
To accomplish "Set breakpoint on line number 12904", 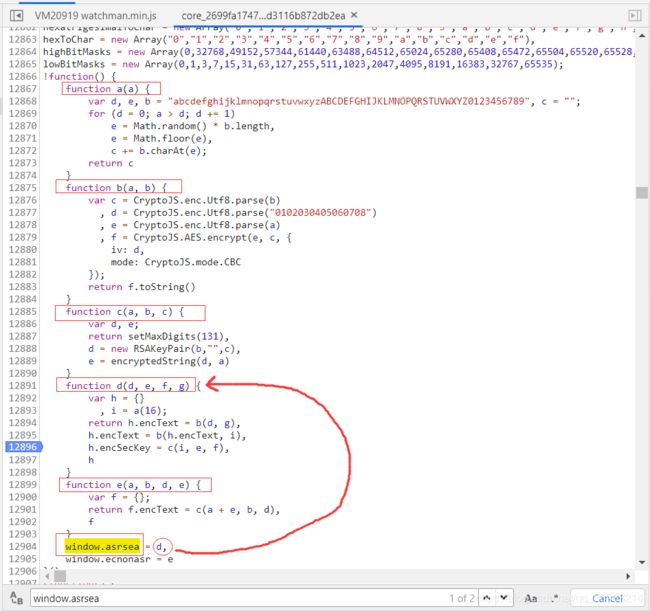I will pos(23,546).
